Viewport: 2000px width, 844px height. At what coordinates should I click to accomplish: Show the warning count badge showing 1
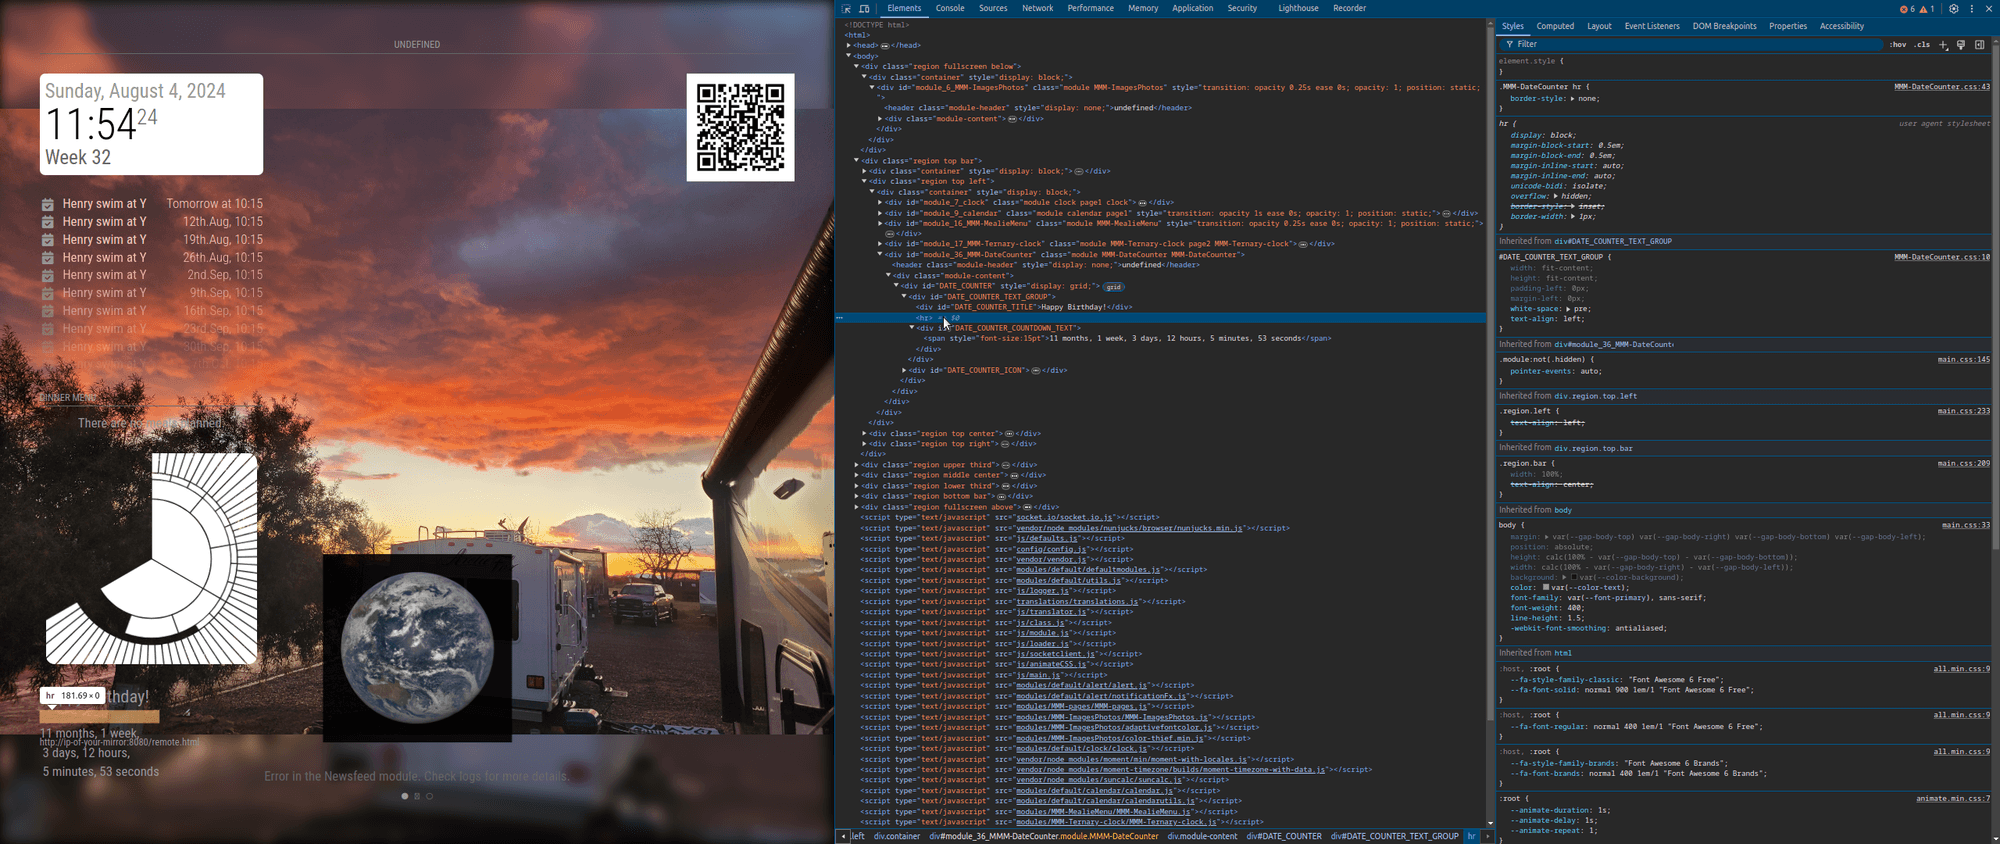coord(1926,8)
